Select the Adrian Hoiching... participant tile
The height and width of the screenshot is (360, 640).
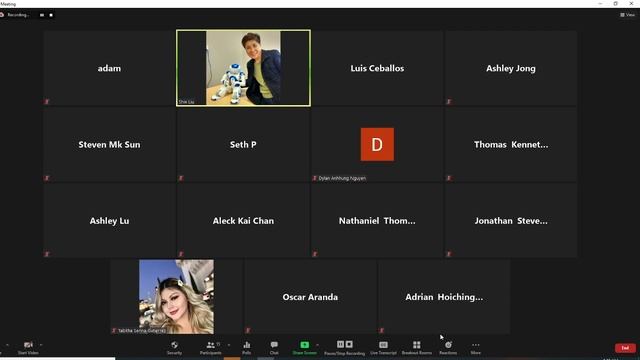tap(444, 297)
